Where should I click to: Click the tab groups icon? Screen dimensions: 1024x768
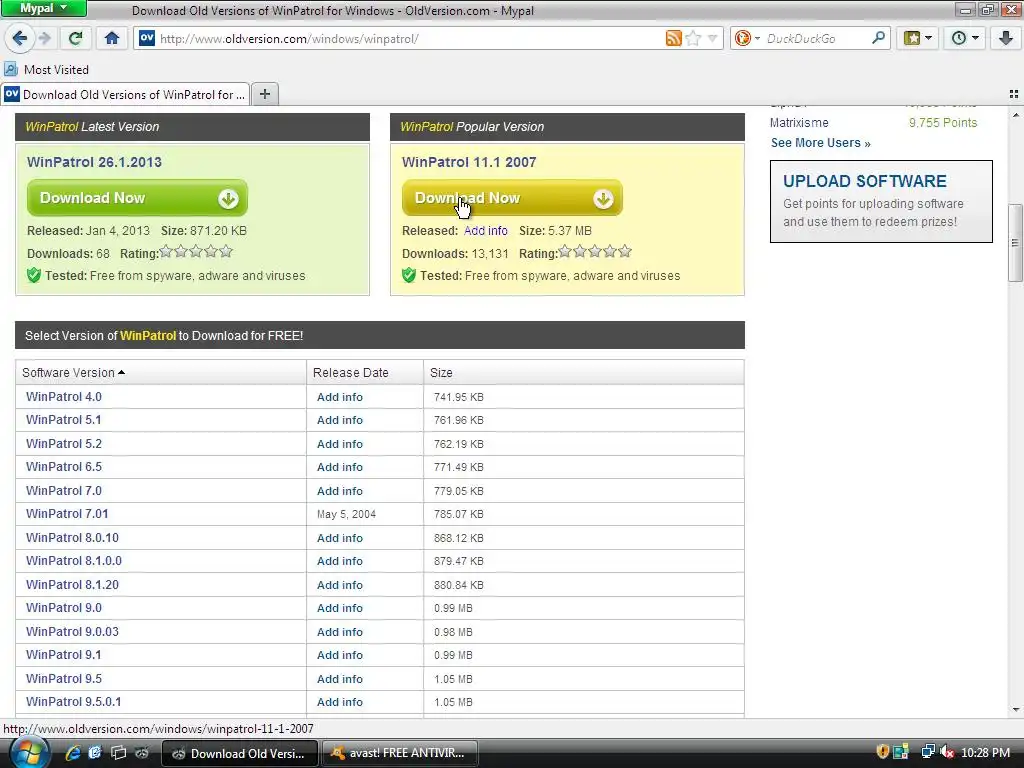point(1014,95)
